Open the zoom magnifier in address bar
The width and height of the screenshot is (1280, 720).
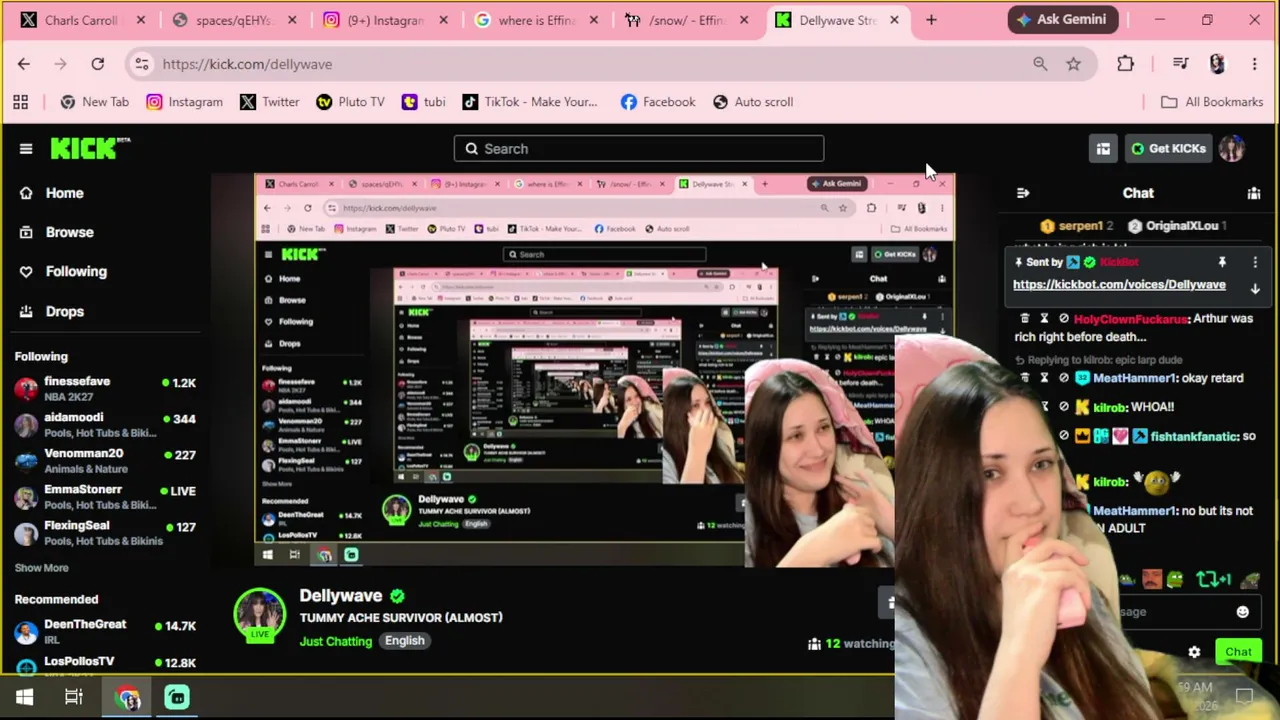tap(1040, 64)
